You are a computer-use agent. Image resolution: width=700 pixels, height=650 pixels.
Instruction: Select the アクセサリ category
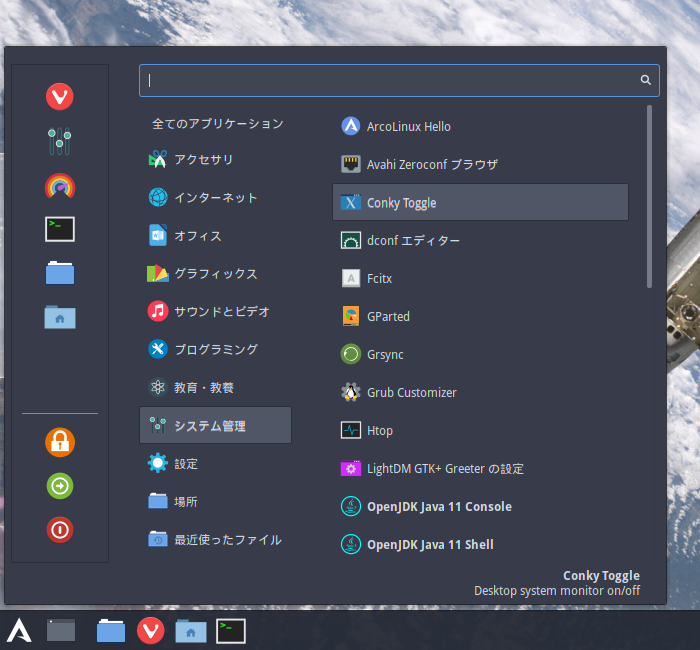[216, 159]
